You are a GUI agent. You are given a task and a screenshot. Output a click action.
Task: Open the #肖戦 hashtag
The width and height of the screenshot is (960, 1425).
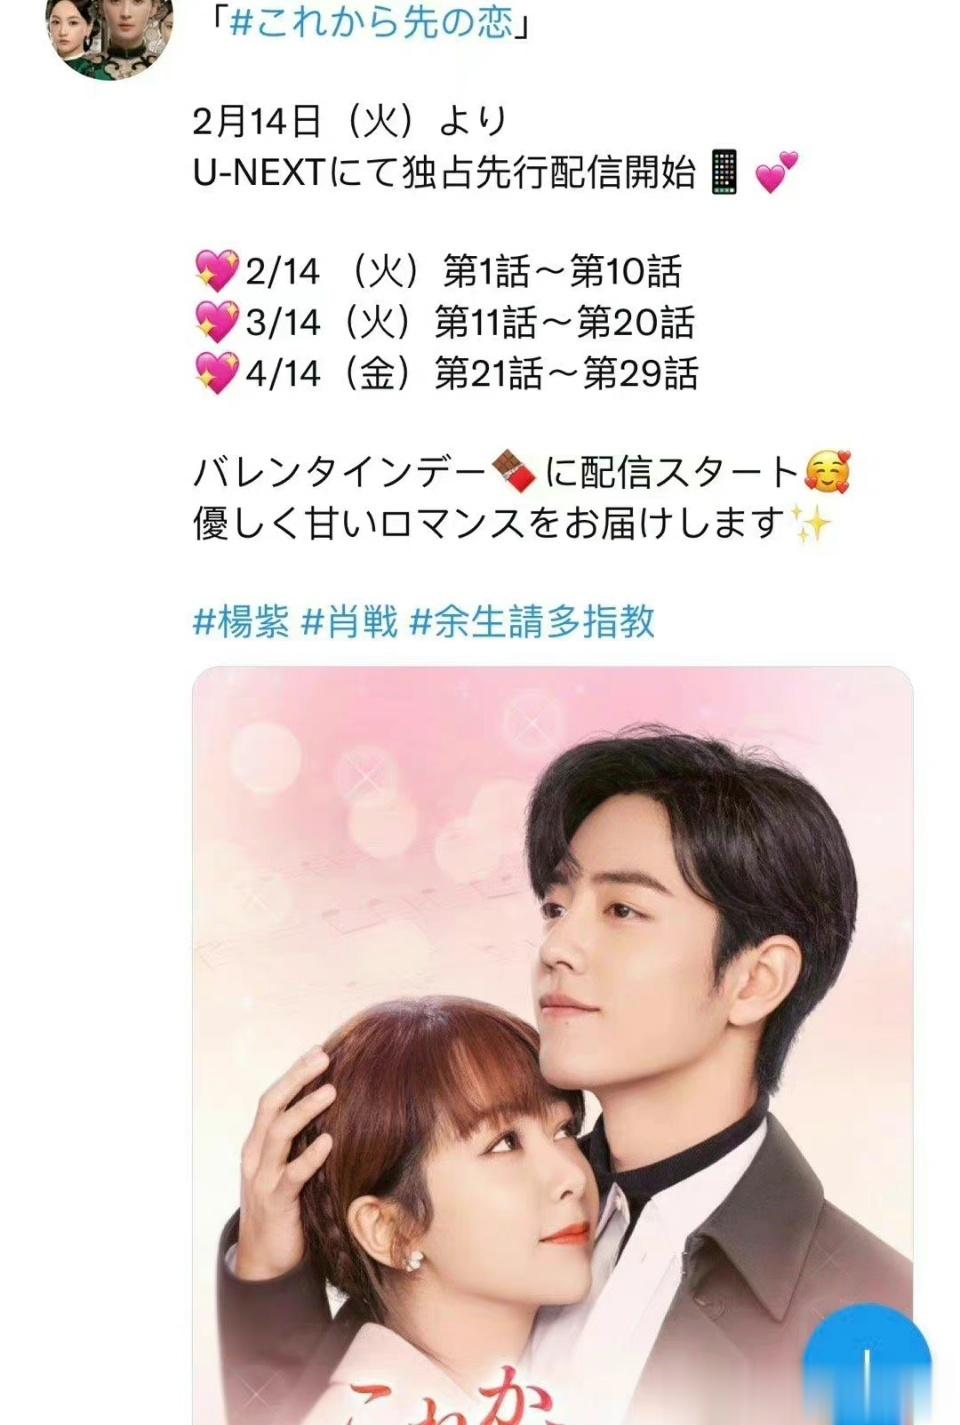click(x=350, y=622)
